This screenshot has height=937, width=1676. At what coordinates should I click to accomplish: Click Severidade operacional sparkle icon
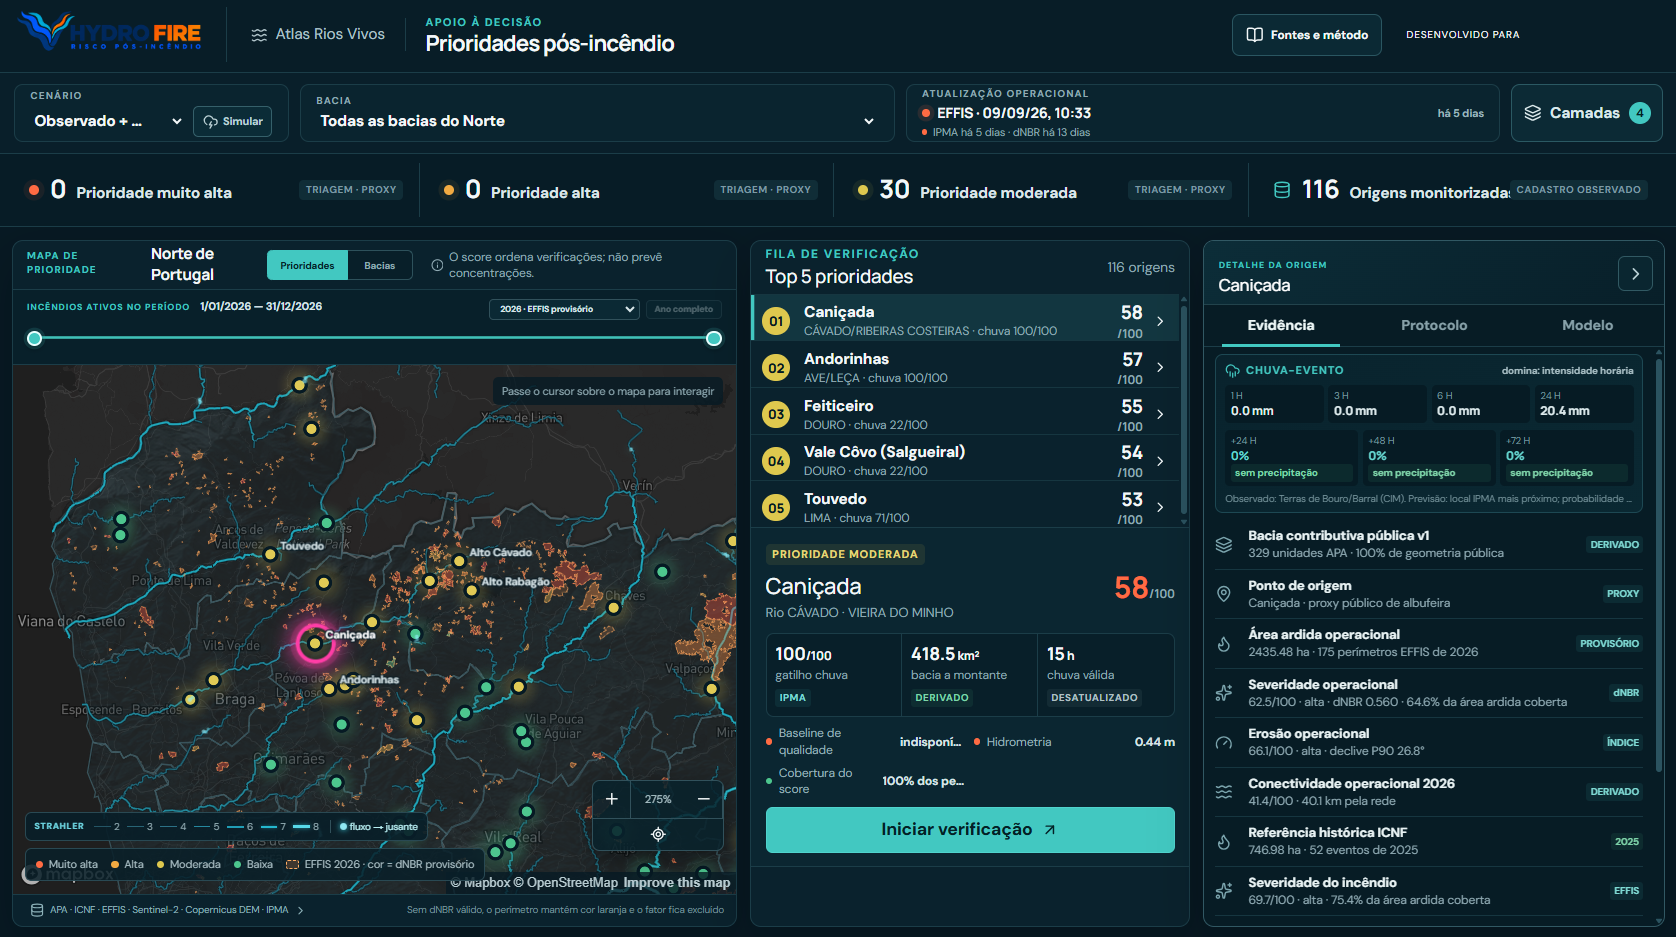[1223, 693]
